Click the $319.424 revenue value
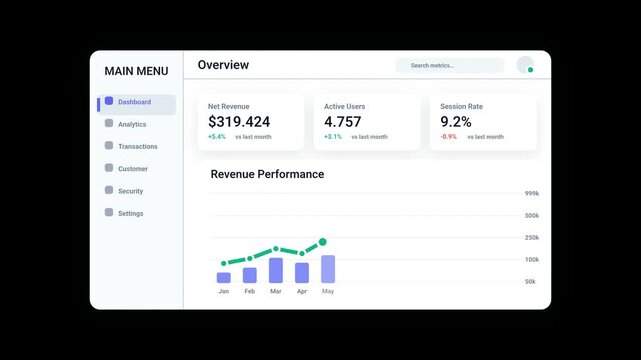The image size is (641, 360). [x=239, y=122]
